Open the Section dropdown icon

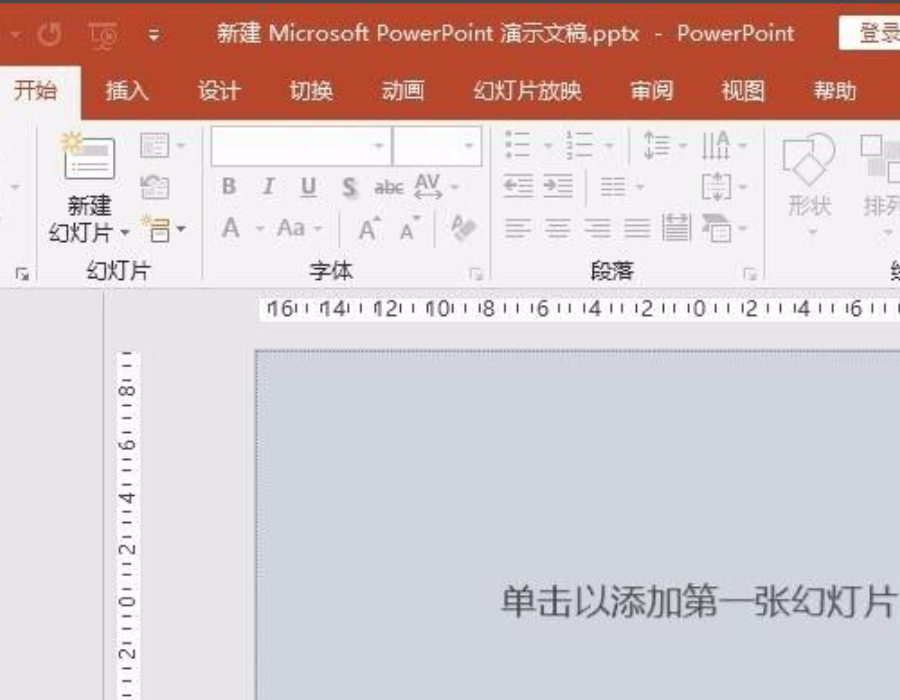coord(163,230)
